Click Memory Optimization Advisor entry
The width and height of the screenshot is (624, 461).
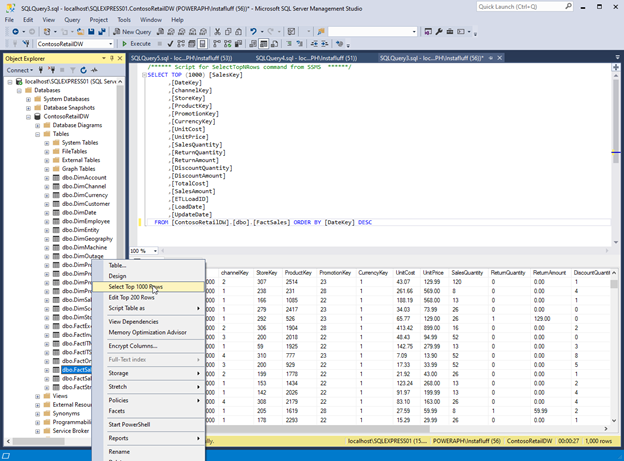point(148,332)
